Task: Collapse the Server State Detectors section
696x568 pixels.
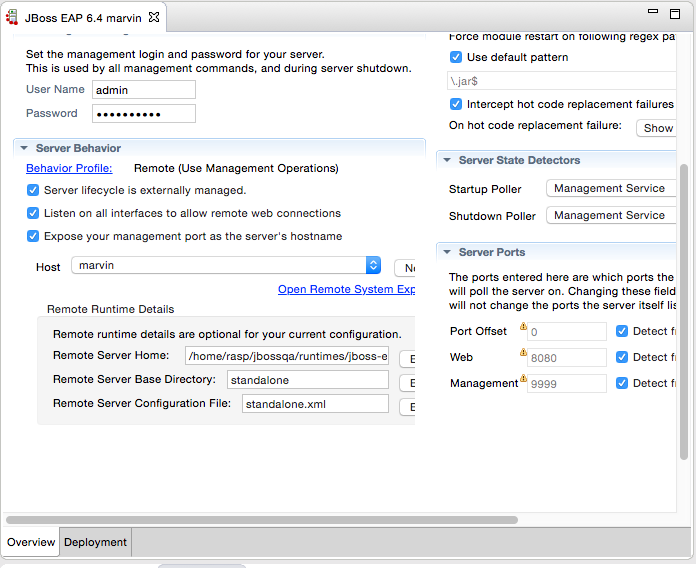Action: (x=447, y=160)
